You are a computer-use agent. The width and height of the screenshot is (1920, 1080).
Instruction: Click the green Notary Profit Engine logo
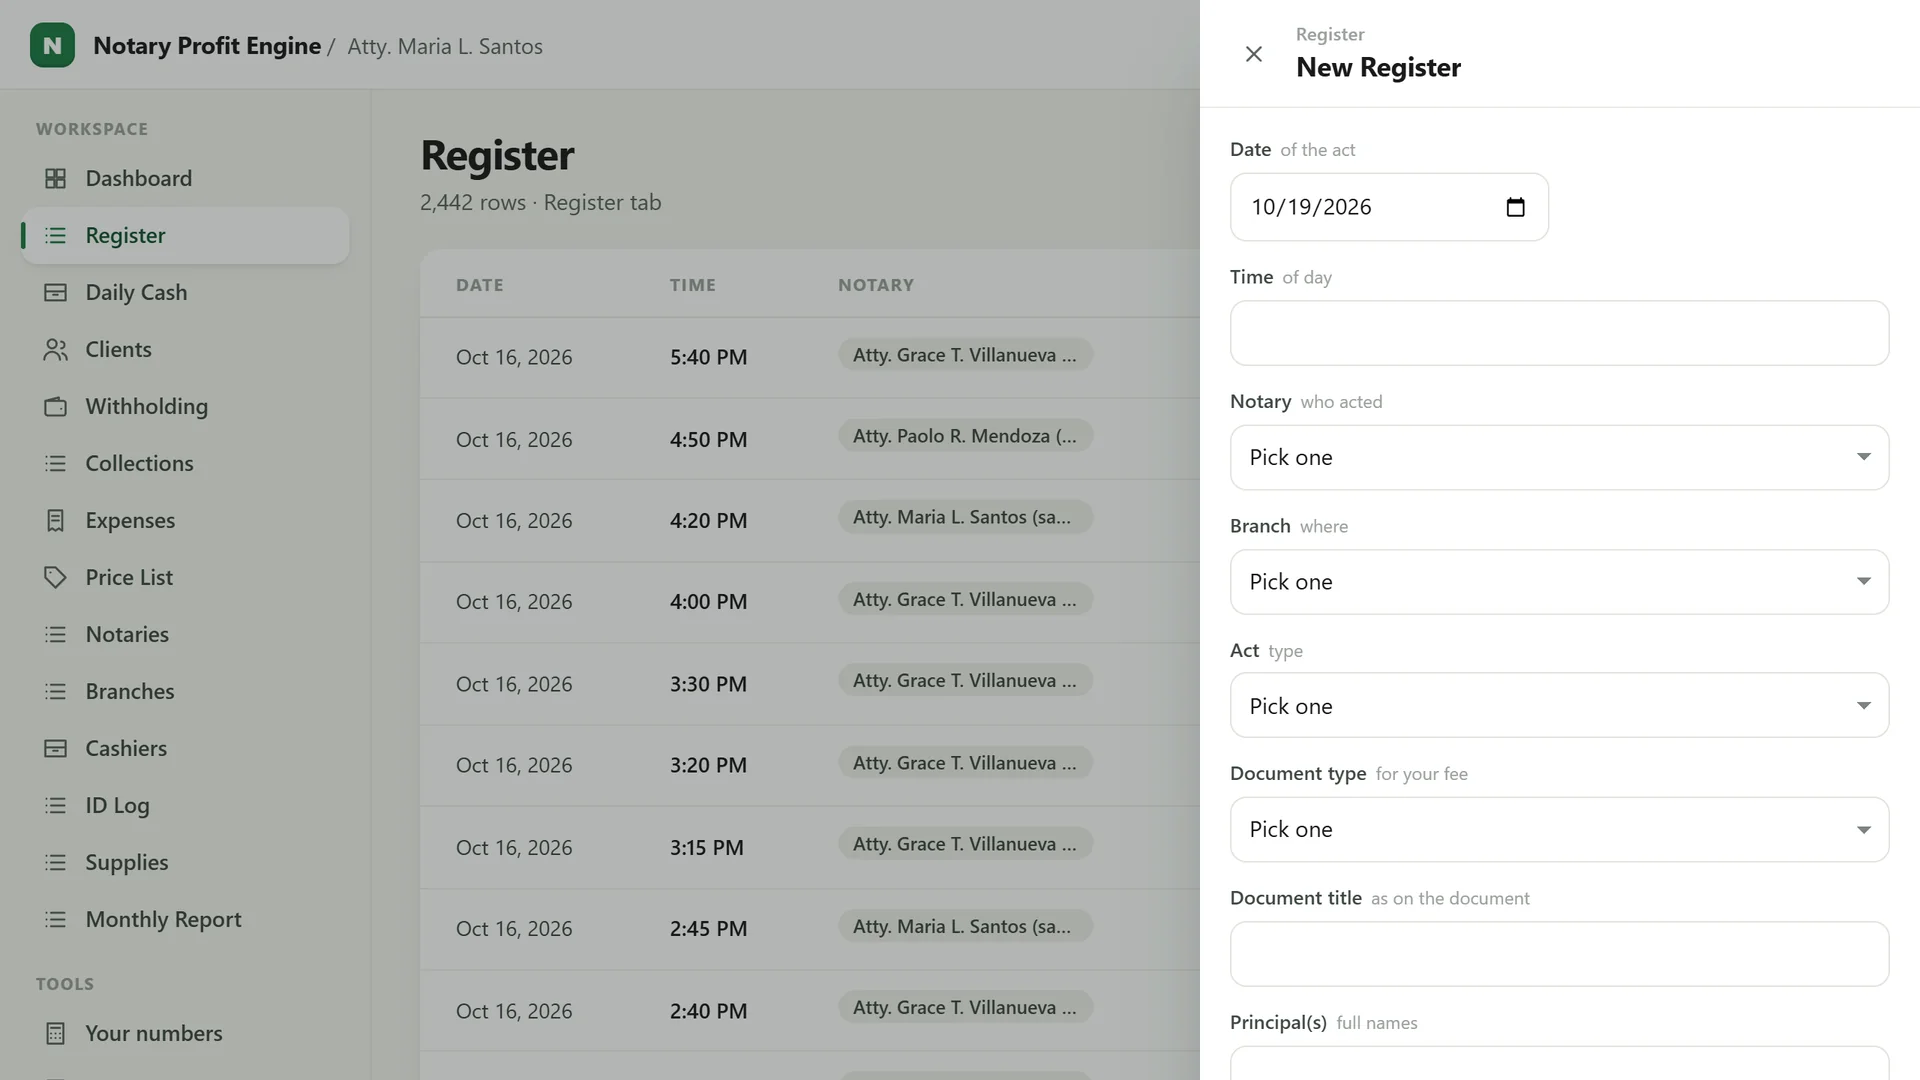(x=52, y=46)
